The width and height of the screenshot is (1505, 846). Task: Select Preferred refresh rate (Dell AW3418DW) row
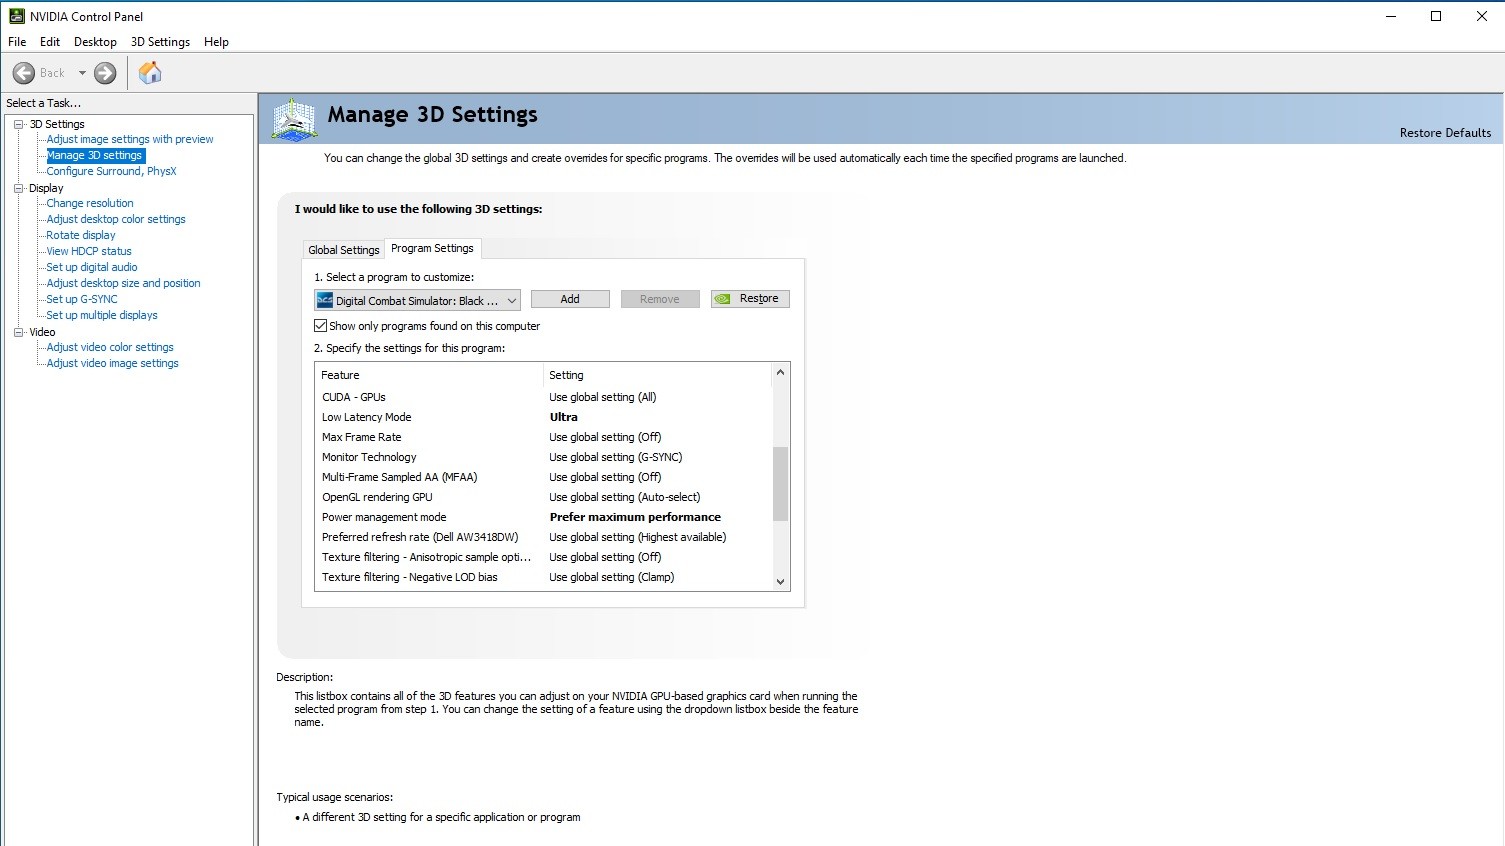544,537
